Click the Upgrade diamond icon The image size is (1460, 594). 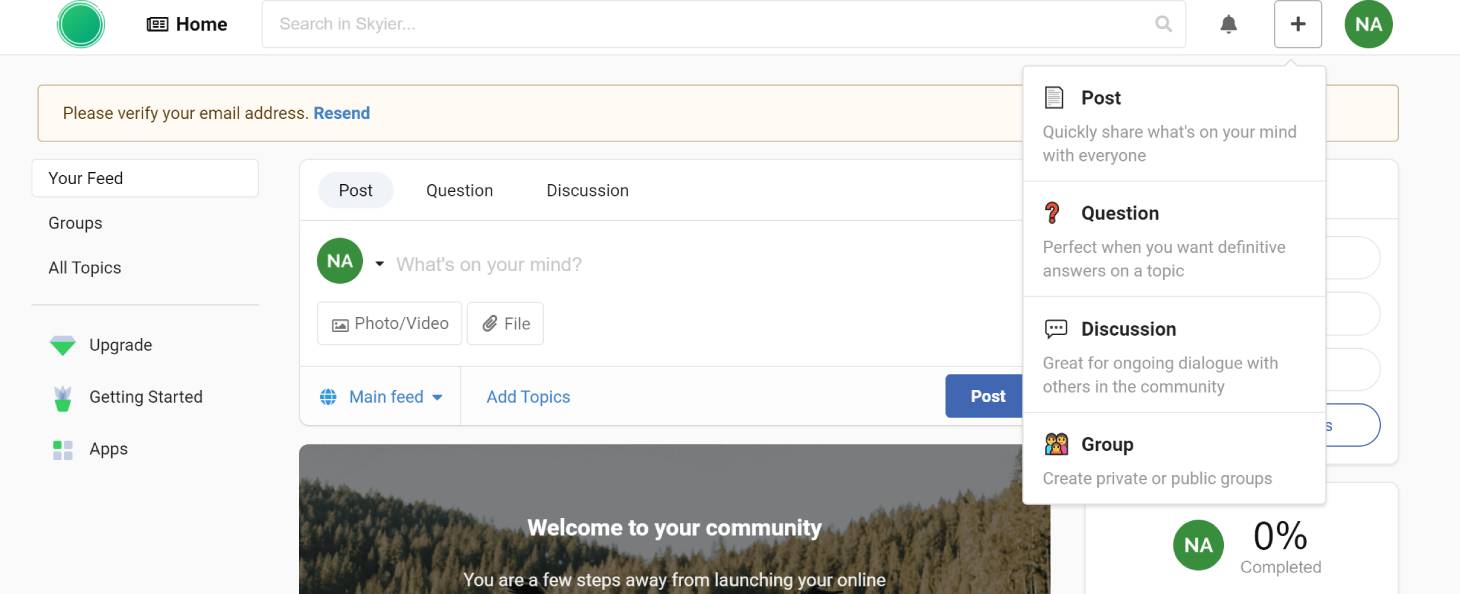(63, 346)
